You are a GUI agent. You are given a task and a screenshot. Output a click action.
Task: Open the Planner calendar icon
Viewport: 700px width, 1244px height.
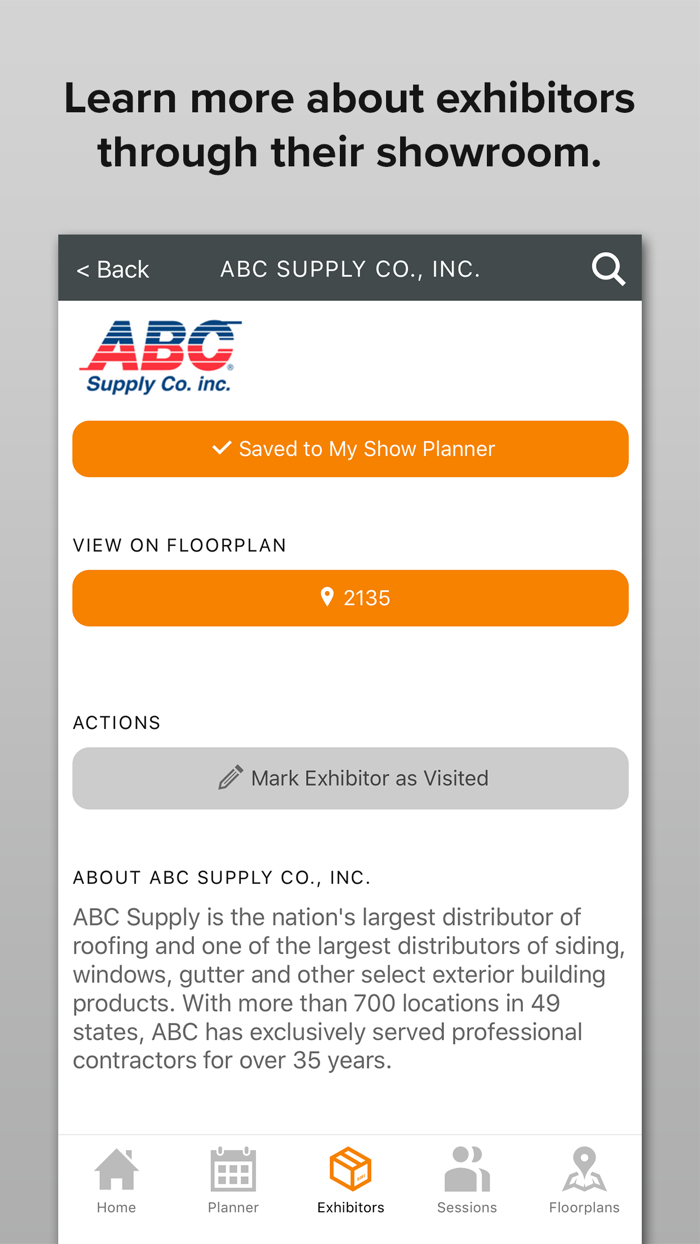[233, 1168]
